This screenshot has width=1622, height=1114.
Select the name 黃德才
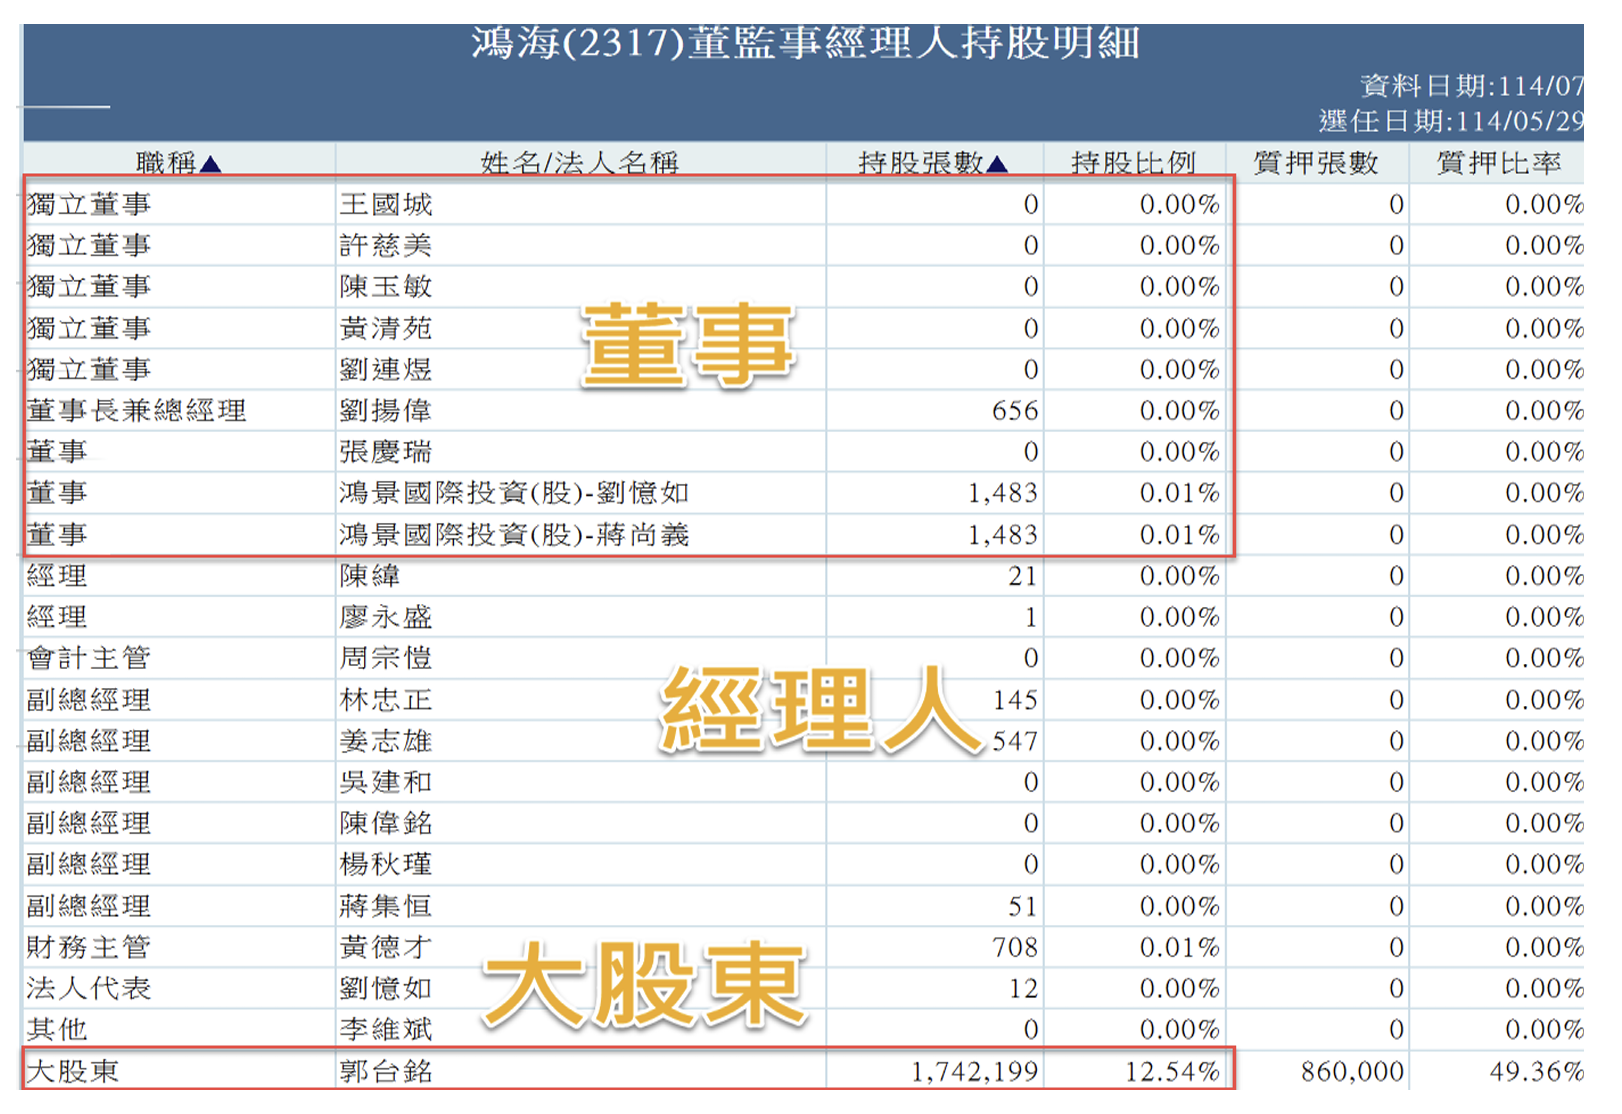tap(385, 947)
